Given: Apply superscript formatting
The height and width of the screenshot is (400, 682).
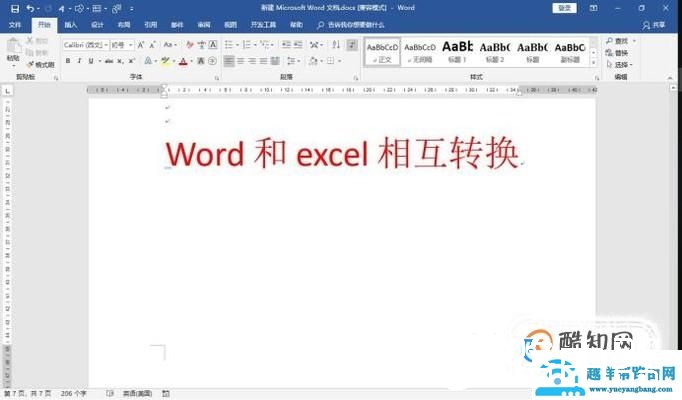Looking at the screenshot, I should point(131,61).
